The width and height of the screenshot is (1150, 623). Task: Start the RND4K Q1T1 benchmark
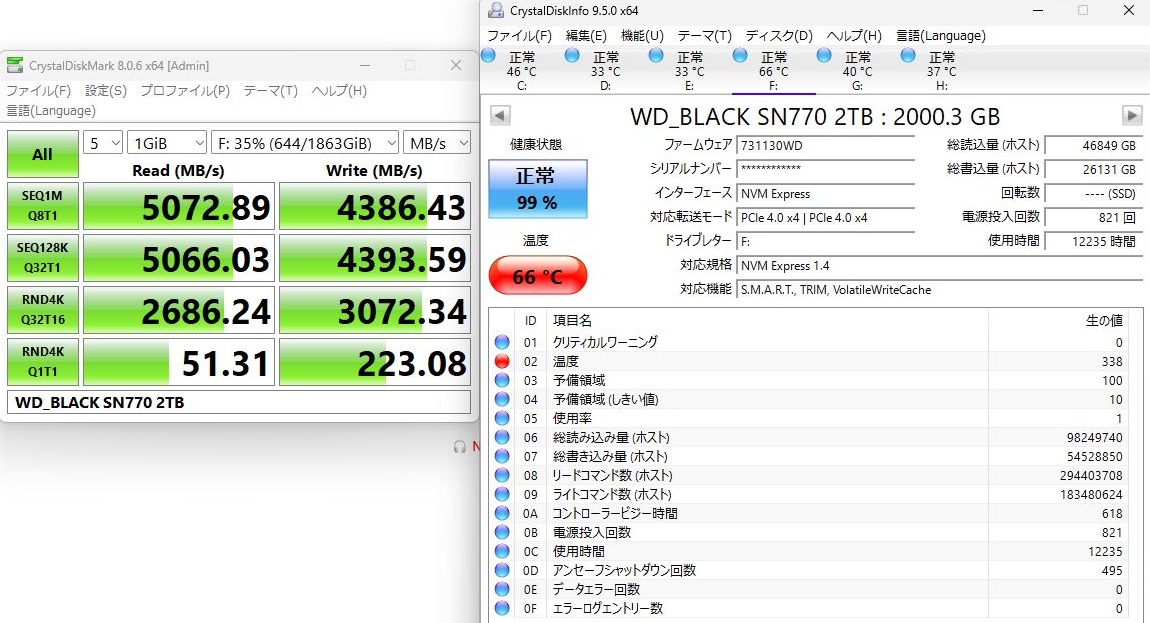pos(43,362)
